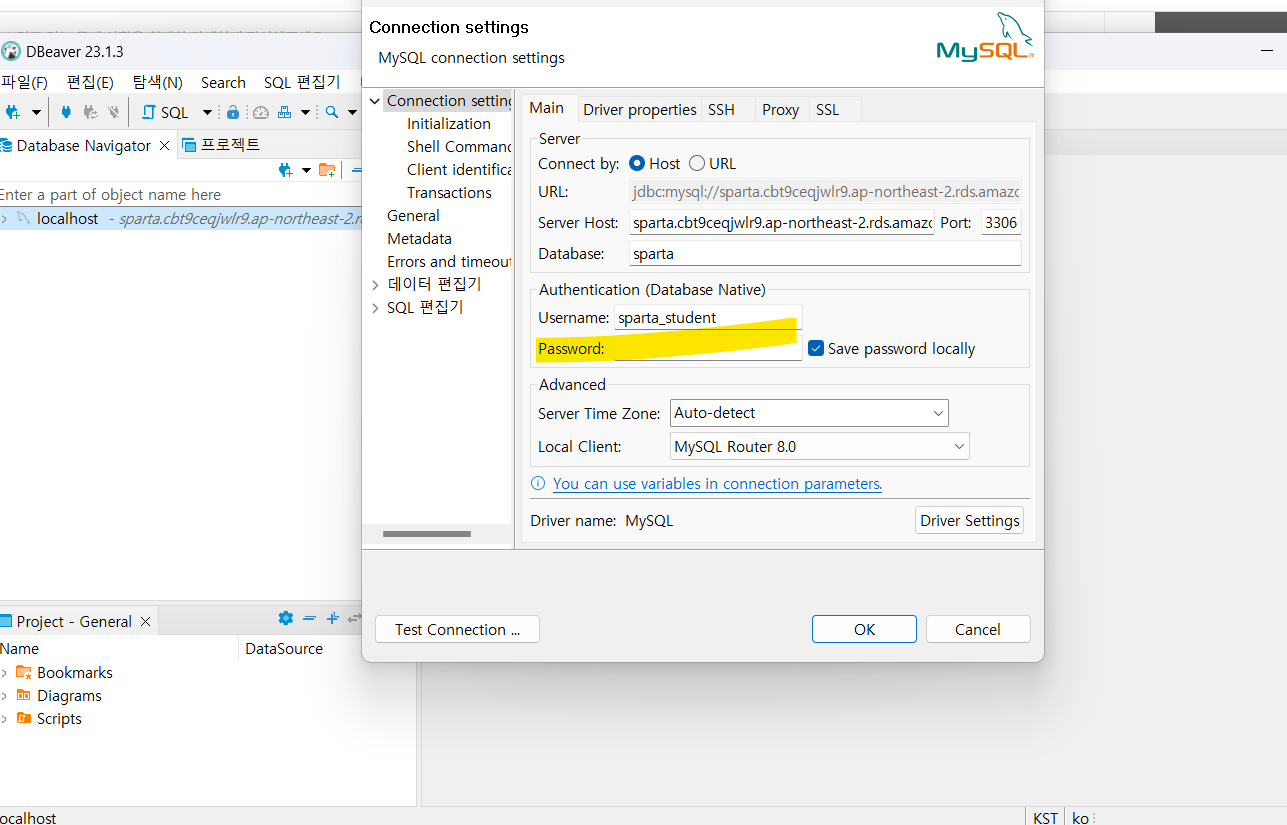1287x825 pixels.
Task: Open the Search menu
Action: coord(223,82)
